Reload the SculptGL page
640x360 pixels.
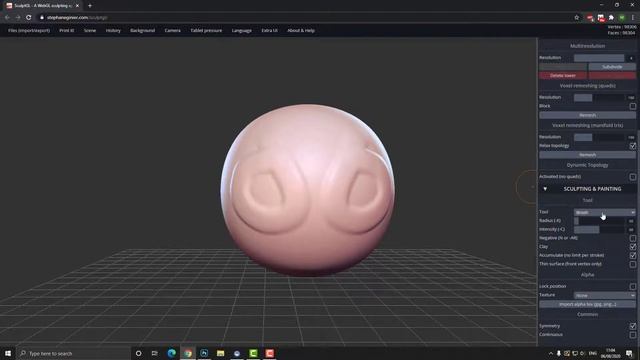tap(29, 18)
